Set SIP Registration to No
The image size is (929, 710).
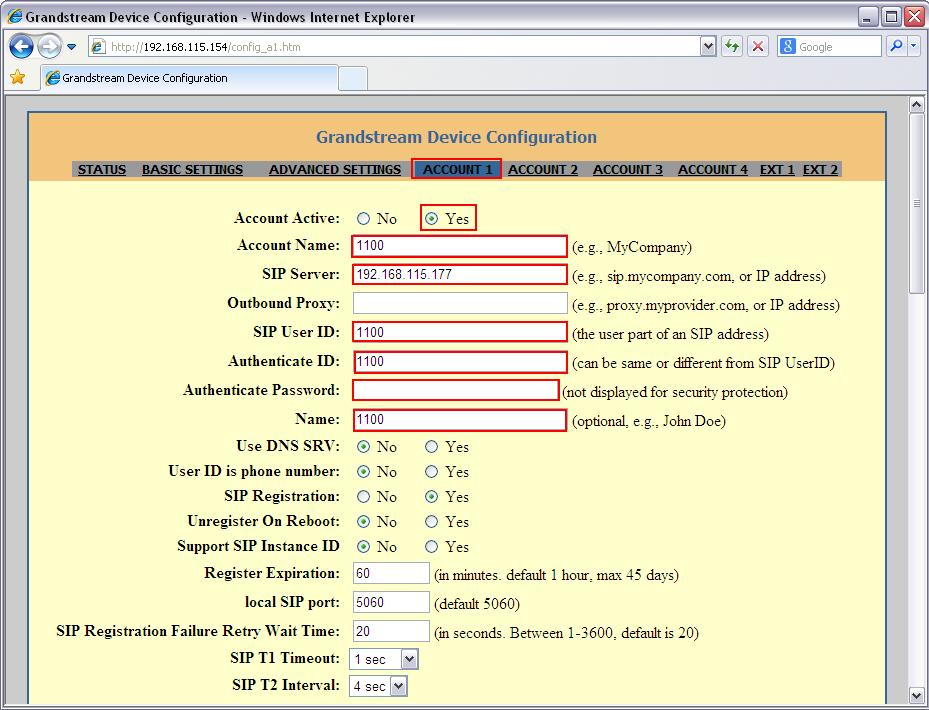(x=363, y=497)
